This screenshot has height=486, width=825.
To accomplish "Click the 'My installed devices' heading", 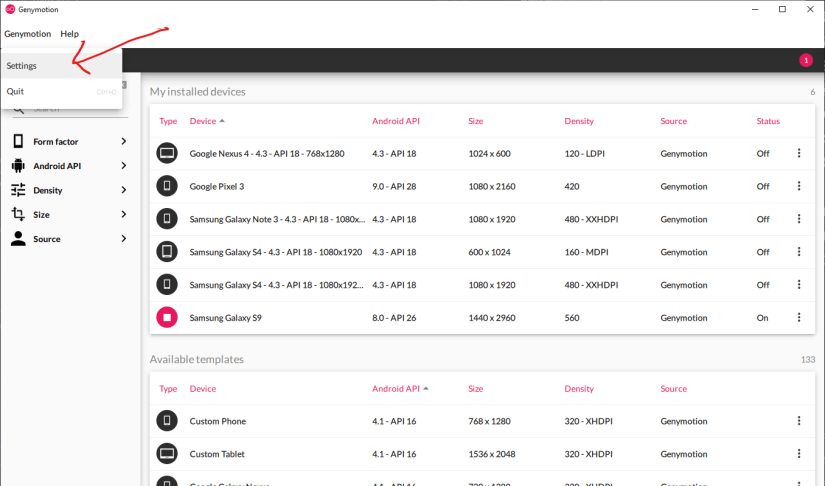I will [x=197, y=92].
